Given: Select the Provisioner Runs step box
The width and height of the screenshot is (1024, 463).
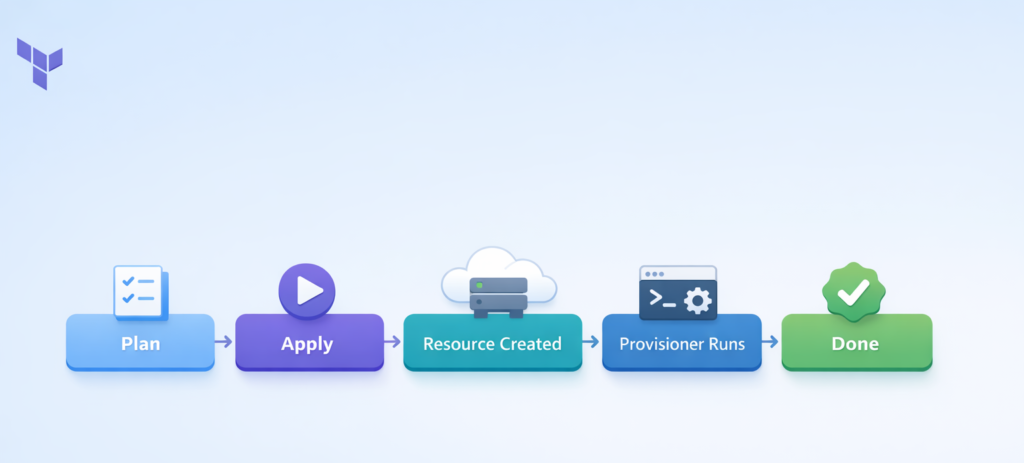Looking at the screenshot, I should (681, 343).
